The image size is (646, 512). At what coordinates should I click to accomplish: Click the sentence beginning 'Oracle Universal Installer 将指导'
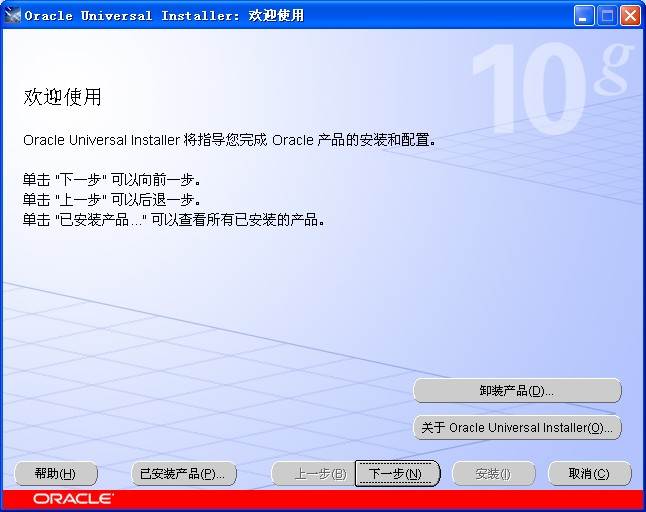tap(229, 140)
